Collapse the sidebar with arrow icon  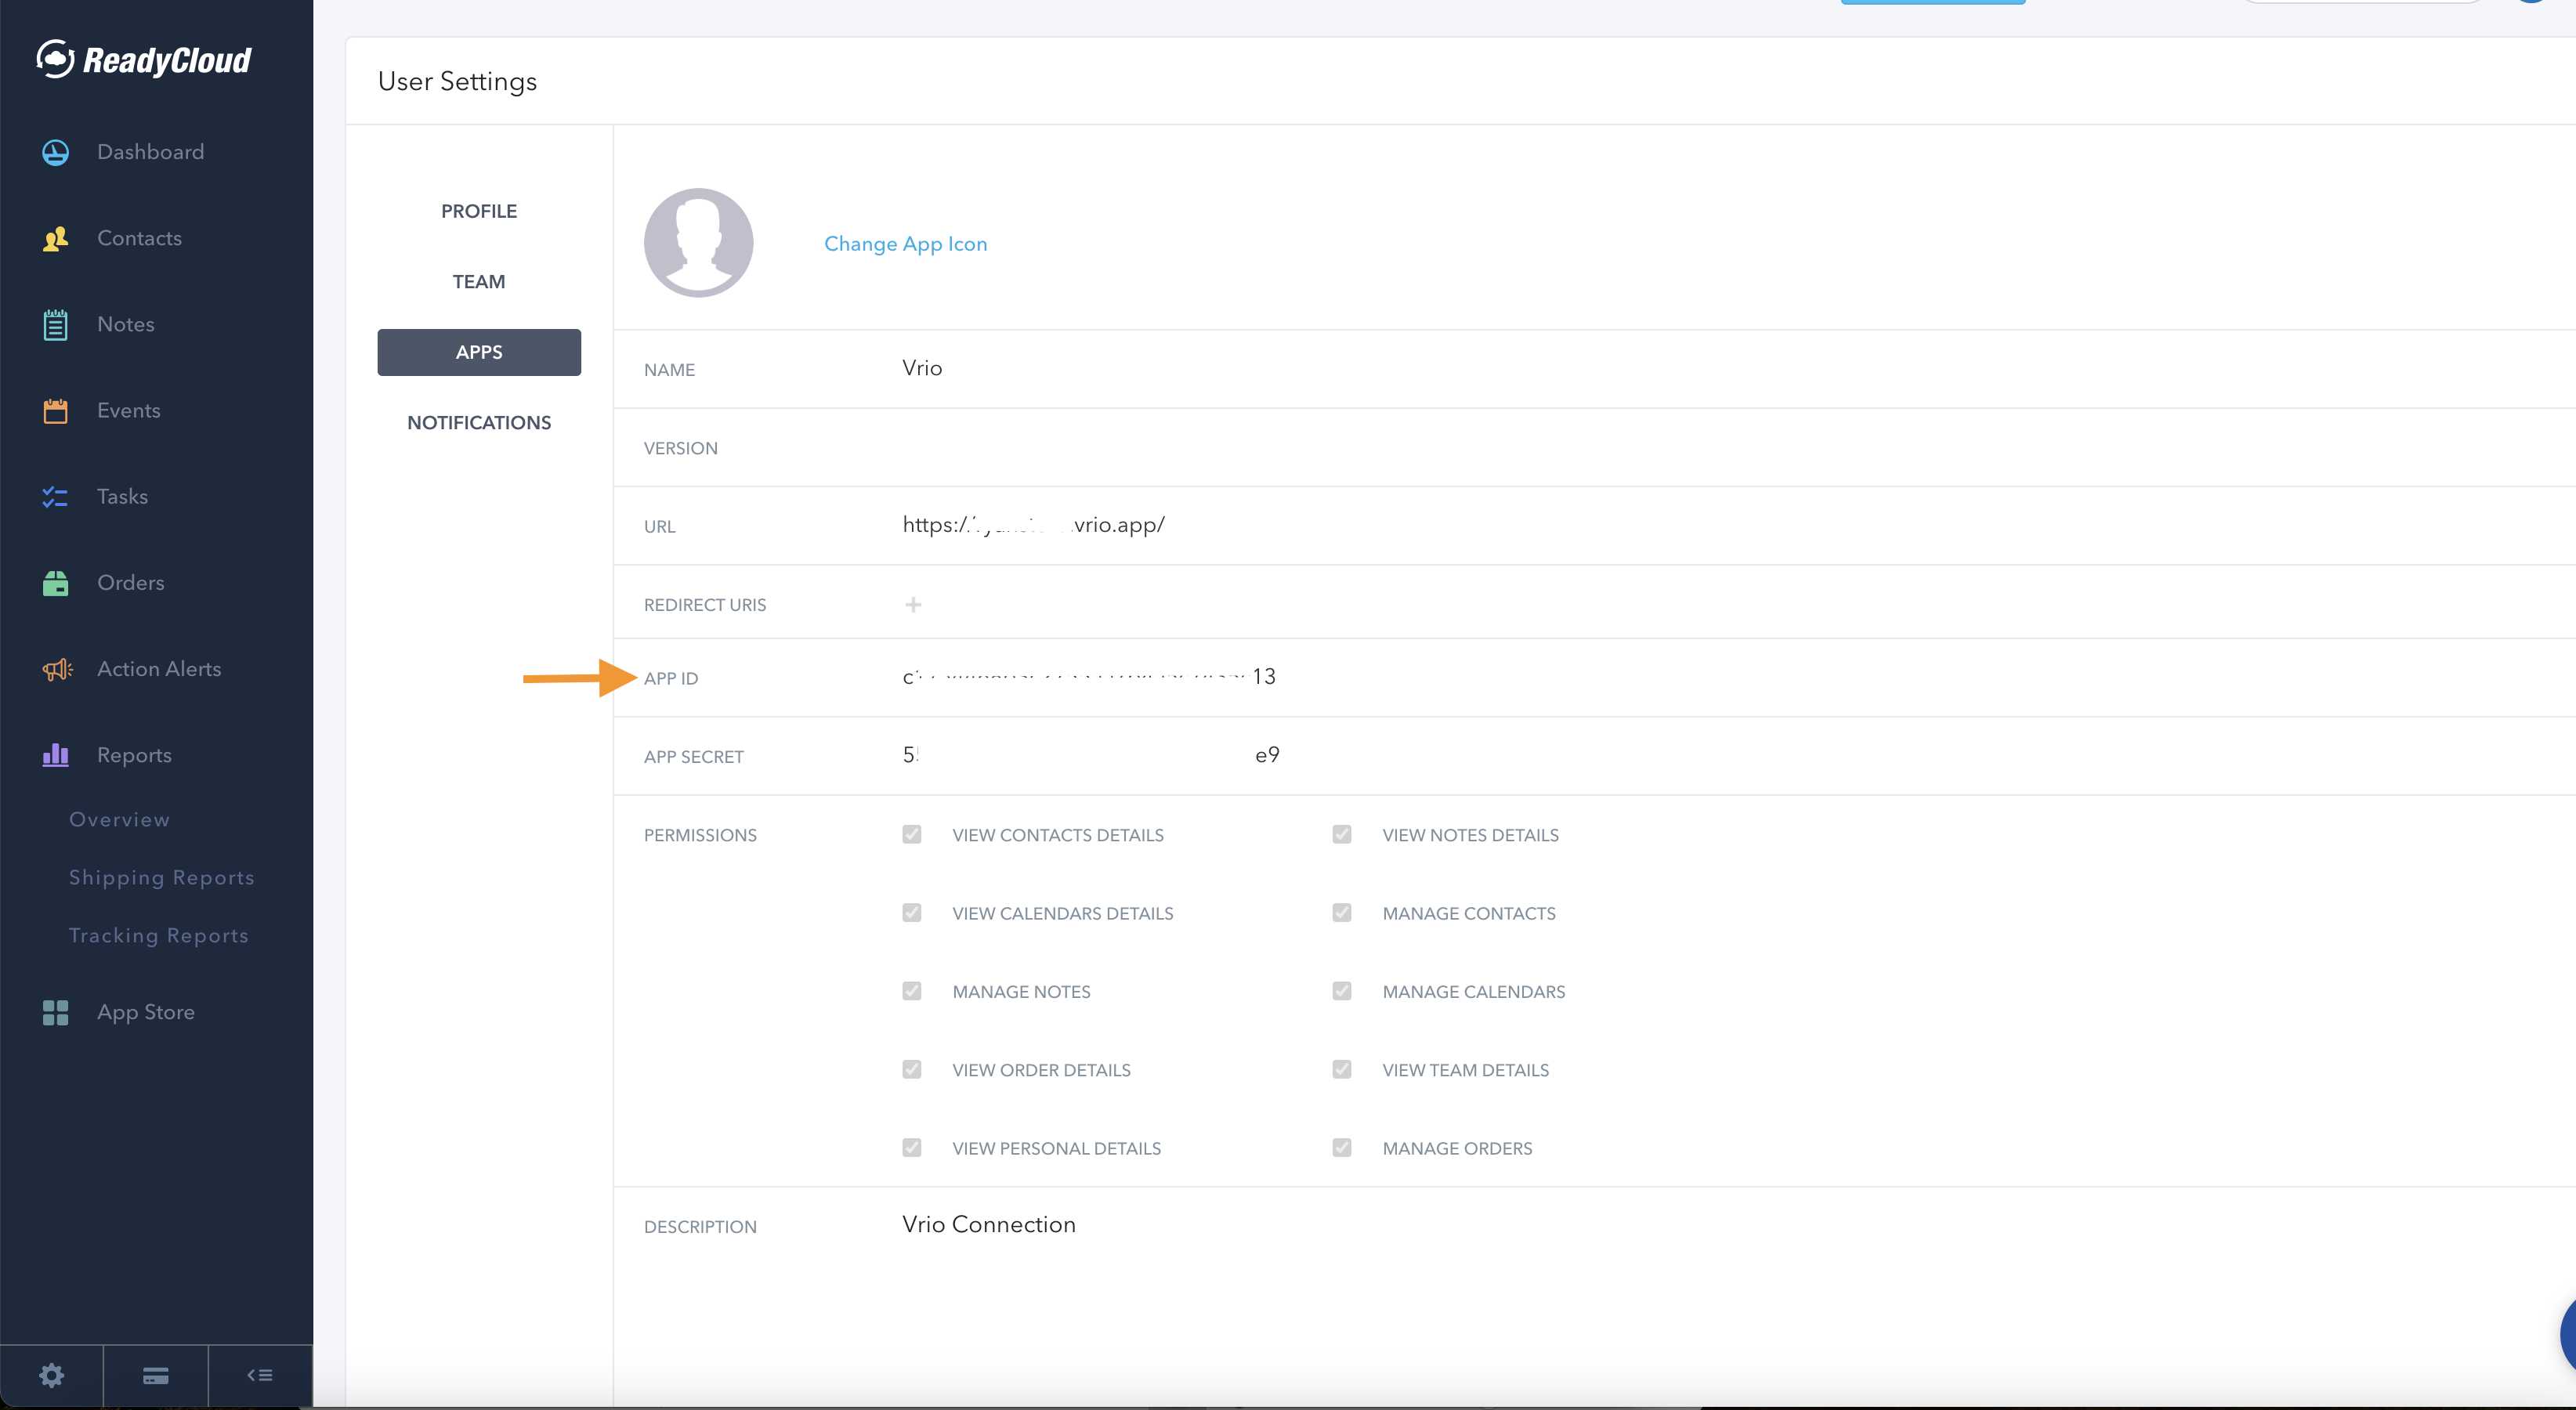tap(260, 1376)
